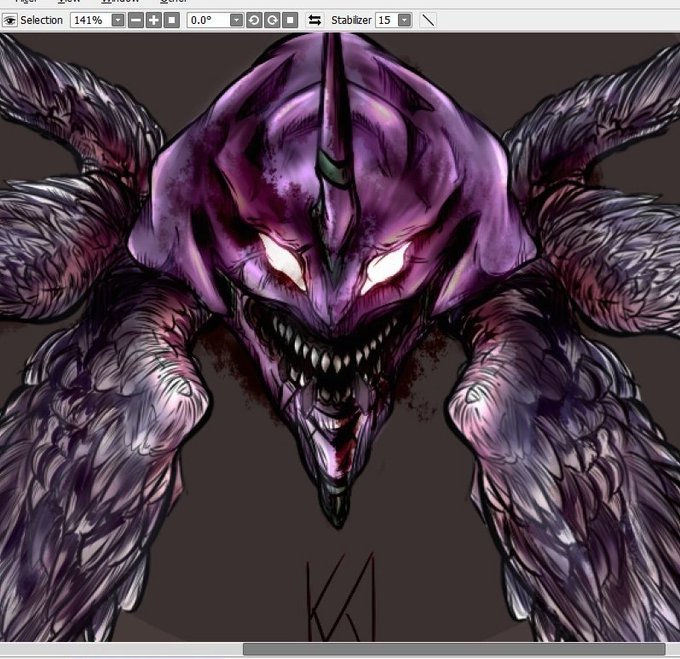The image size is (680, 659).
Task: Click the 0.0° rotation angle field
Action: click(x=209, y=20)
